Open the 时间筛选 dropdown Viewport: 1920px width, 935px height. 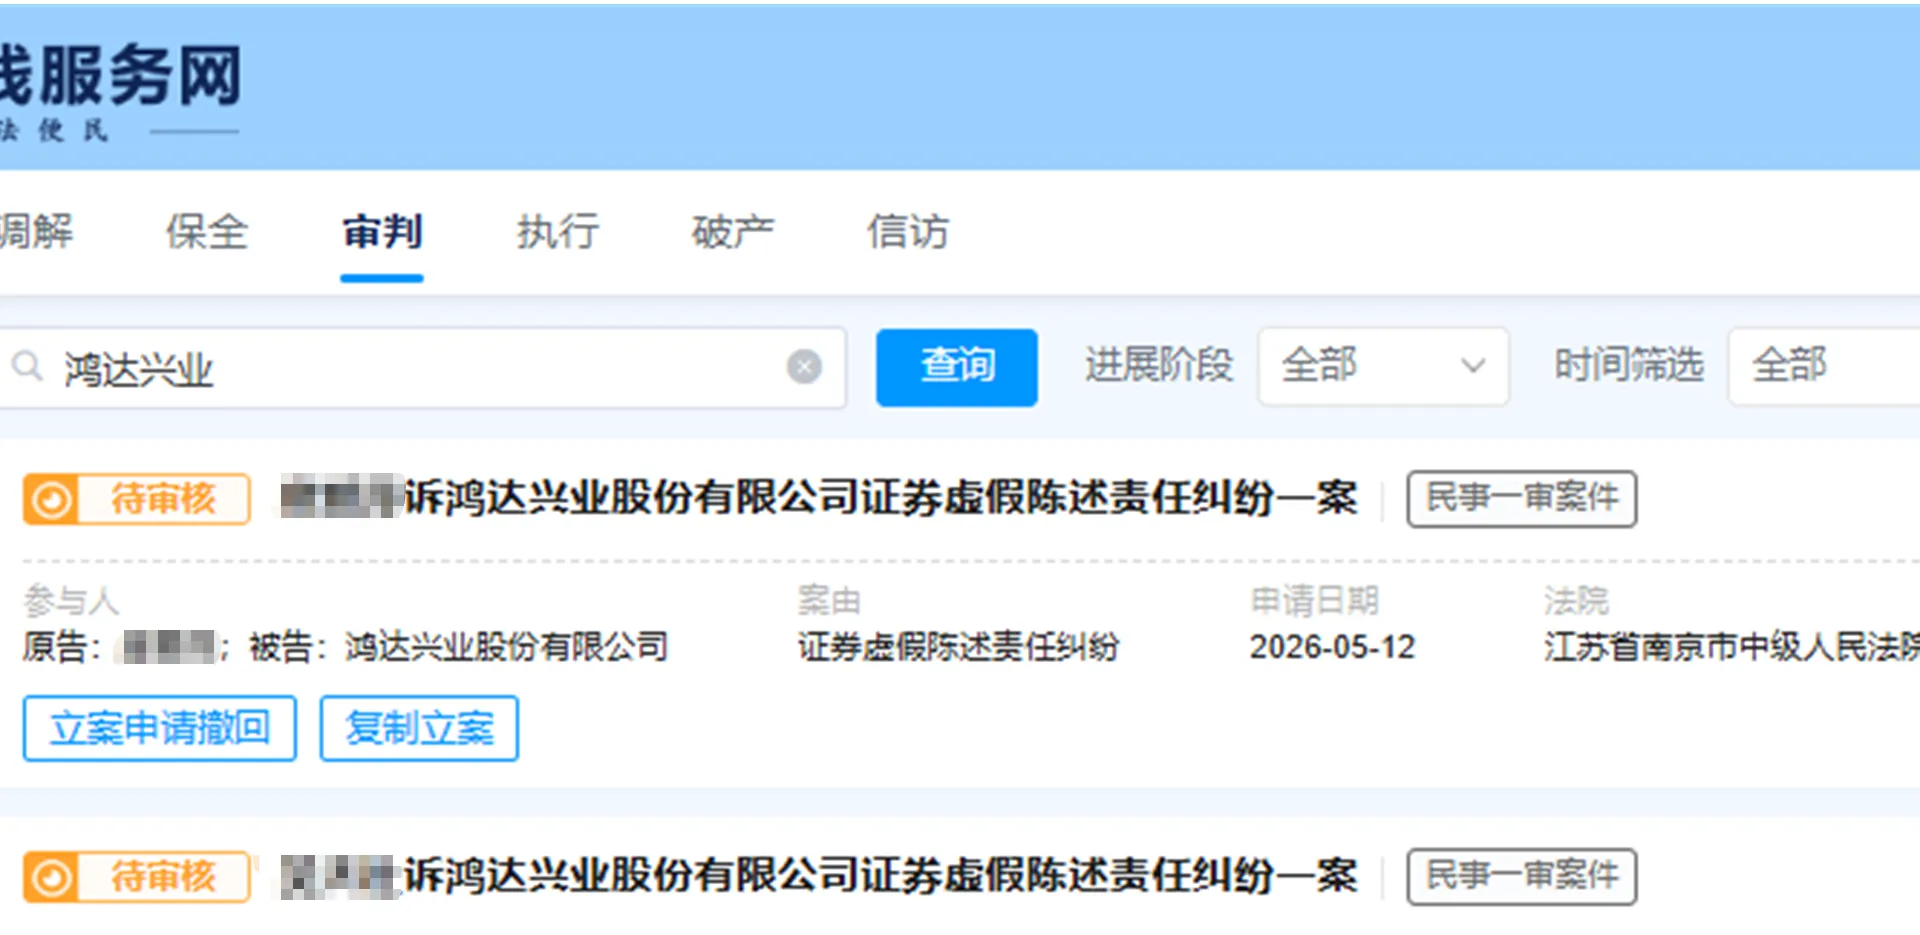coord(1824,366)
